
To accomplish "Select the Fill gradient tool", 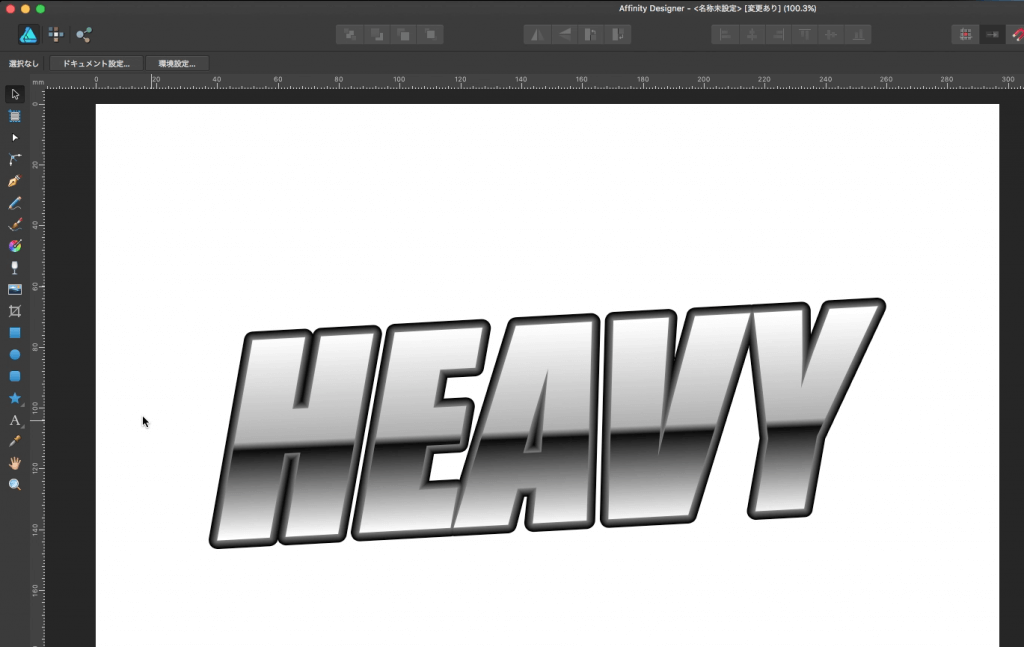I will click(15, 246).
